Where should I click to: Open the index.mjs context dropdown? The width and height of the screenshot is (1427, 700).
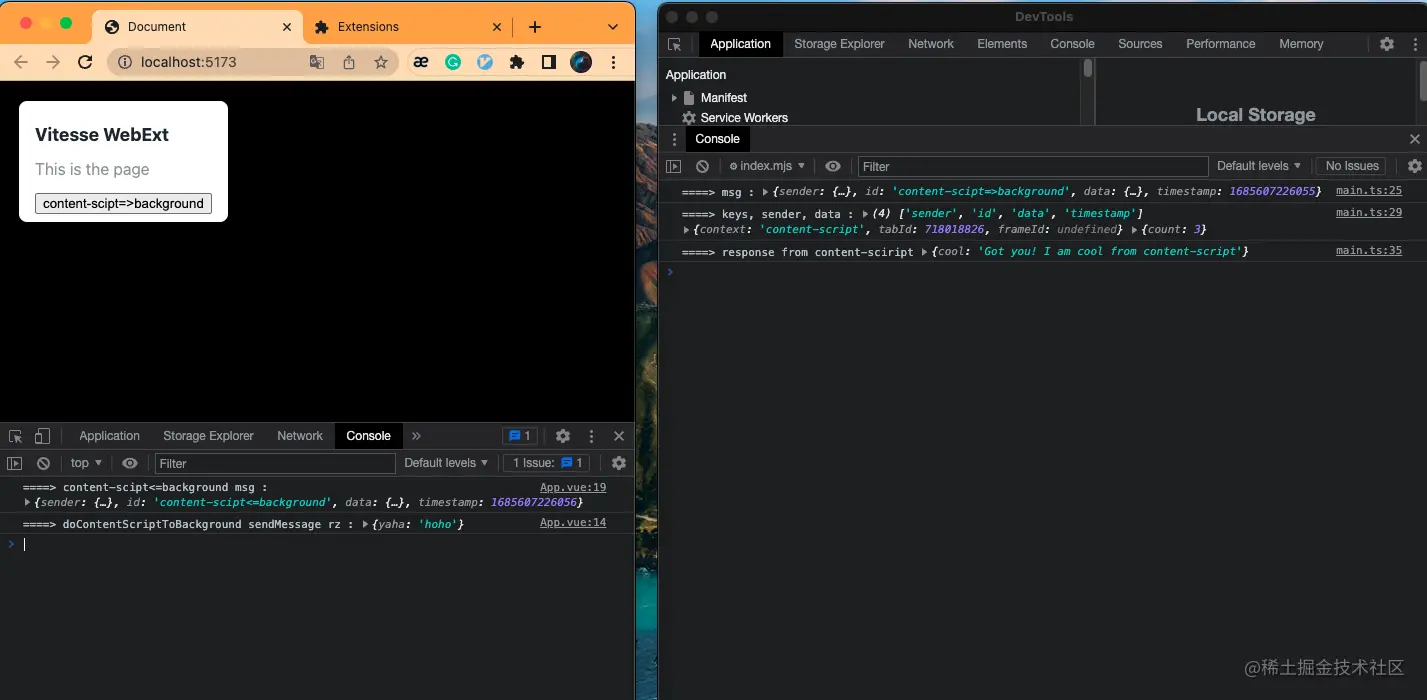(767, 166)
